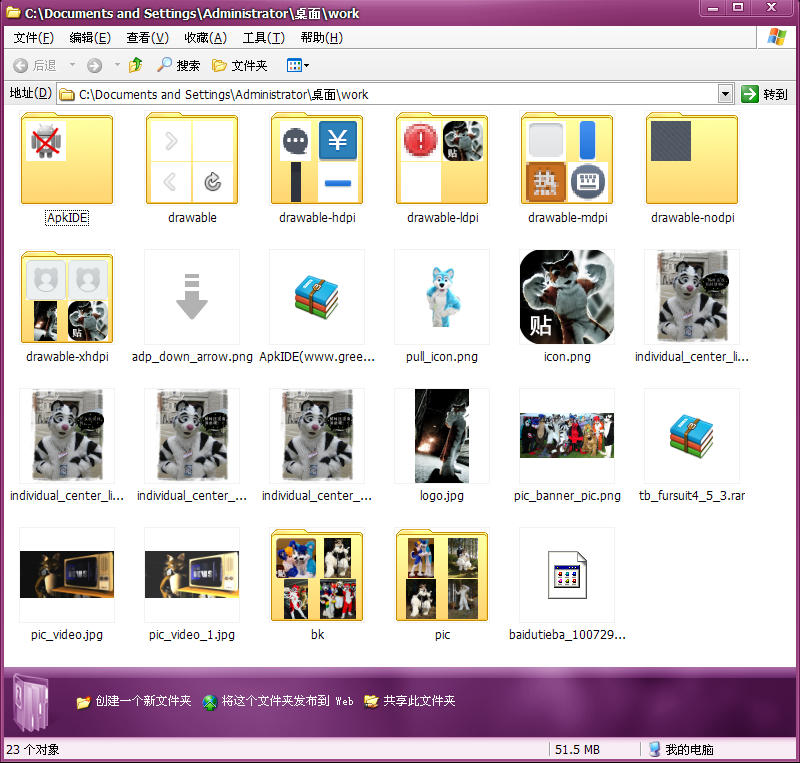The height and width of the screenshot is (763, 800).
Task: Click inside the address path field
Action: 400,94
